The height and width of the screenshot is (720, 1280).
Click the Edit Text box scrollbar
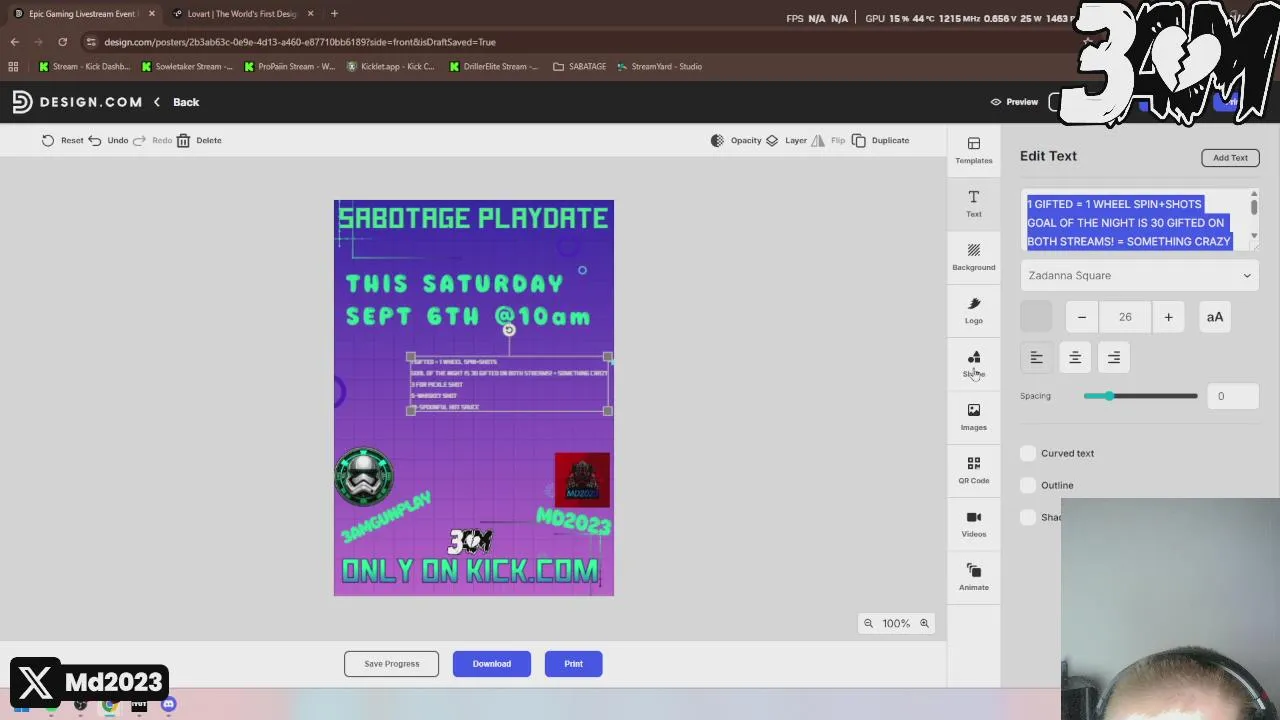coord(1253,207)
